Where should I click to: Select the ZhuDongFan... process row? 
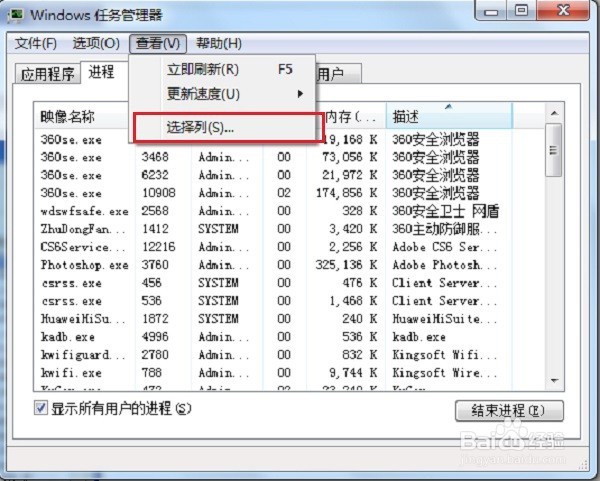click(x=273, y=229)
